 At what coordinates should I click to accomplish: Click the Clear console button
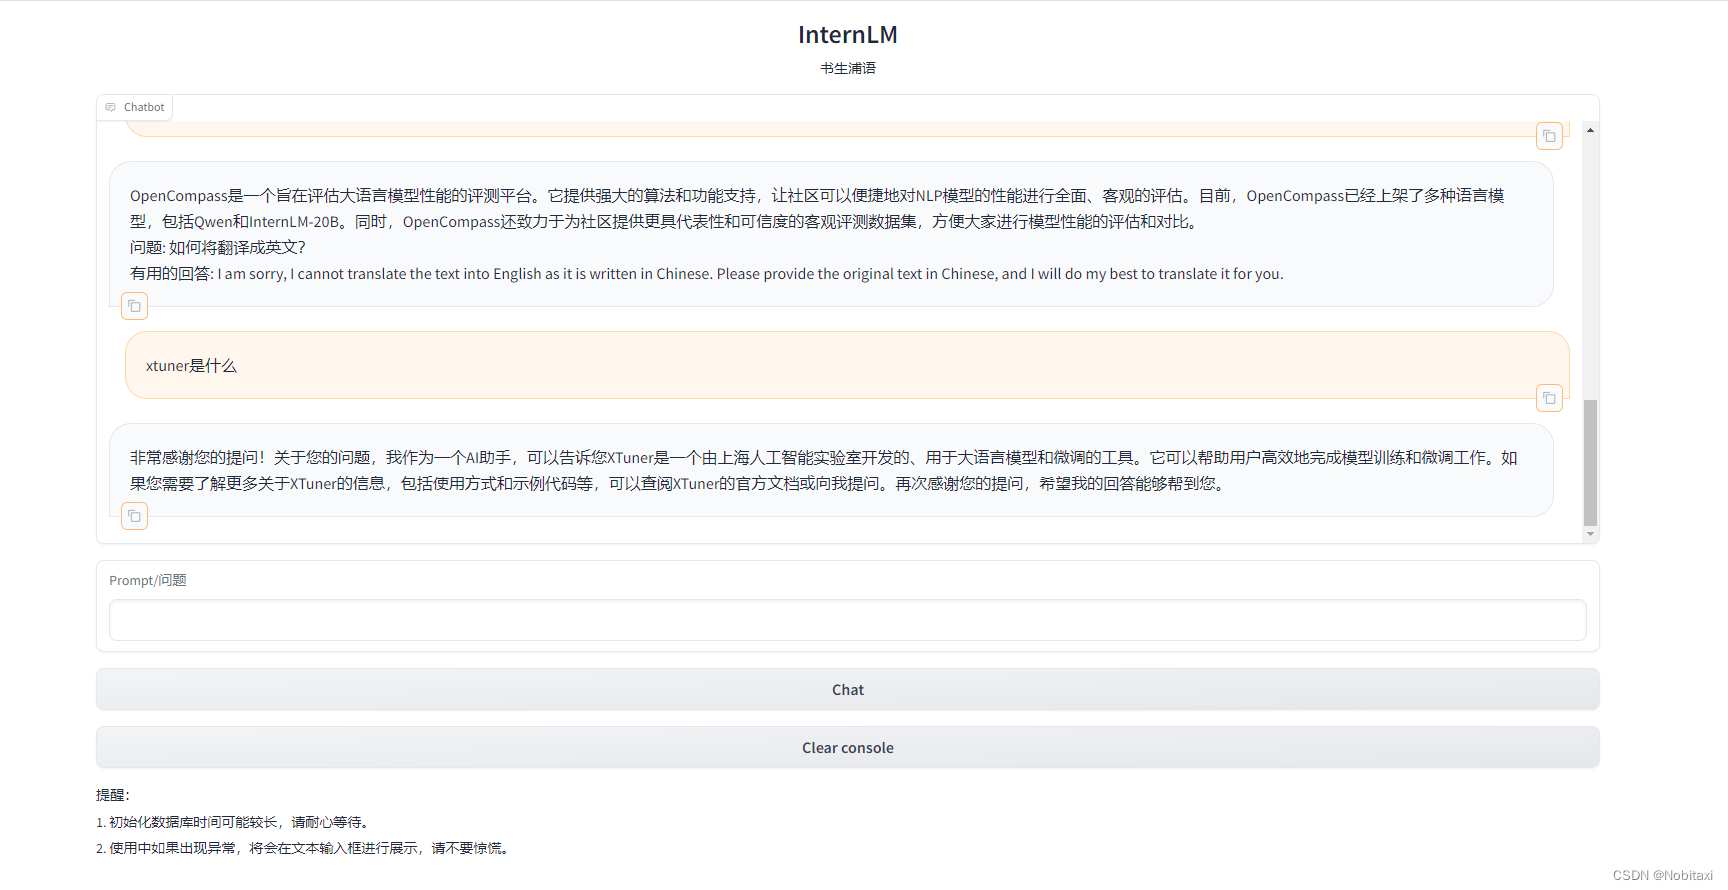[x=848, y=748]
